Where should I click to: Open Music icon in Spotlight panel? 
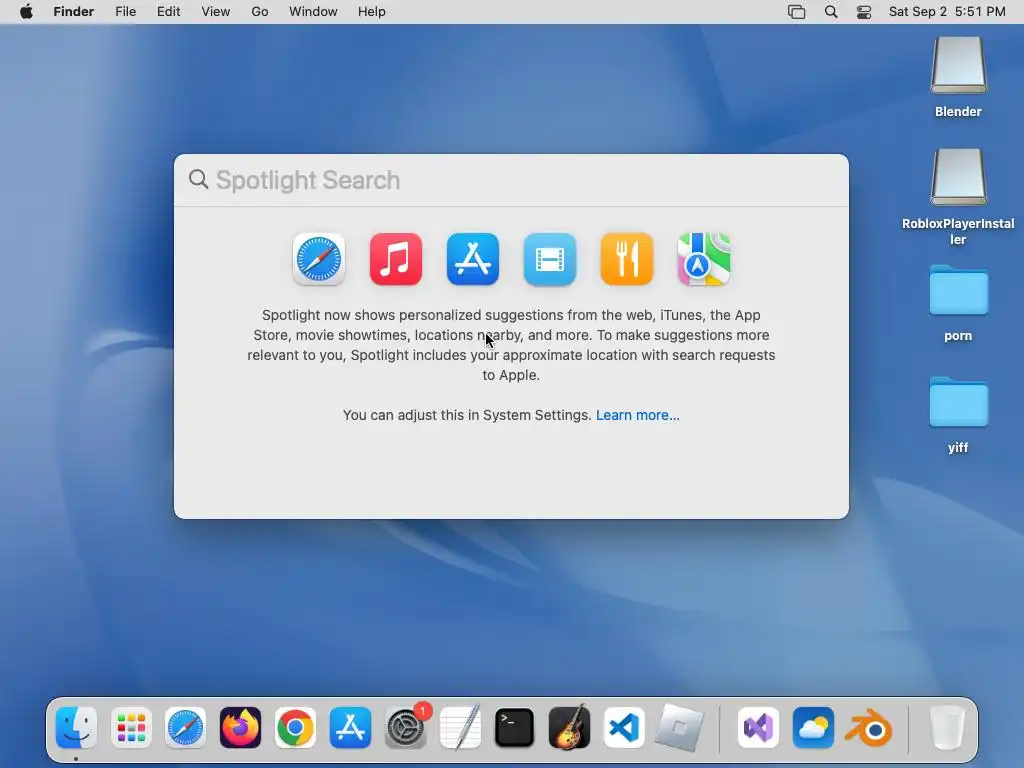(x=396, y=259)
